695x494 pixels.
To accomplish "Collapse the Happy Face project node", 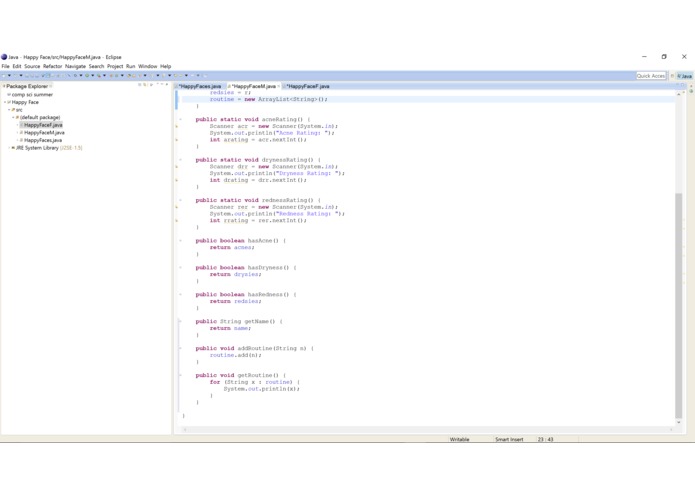I will (5, 102).
